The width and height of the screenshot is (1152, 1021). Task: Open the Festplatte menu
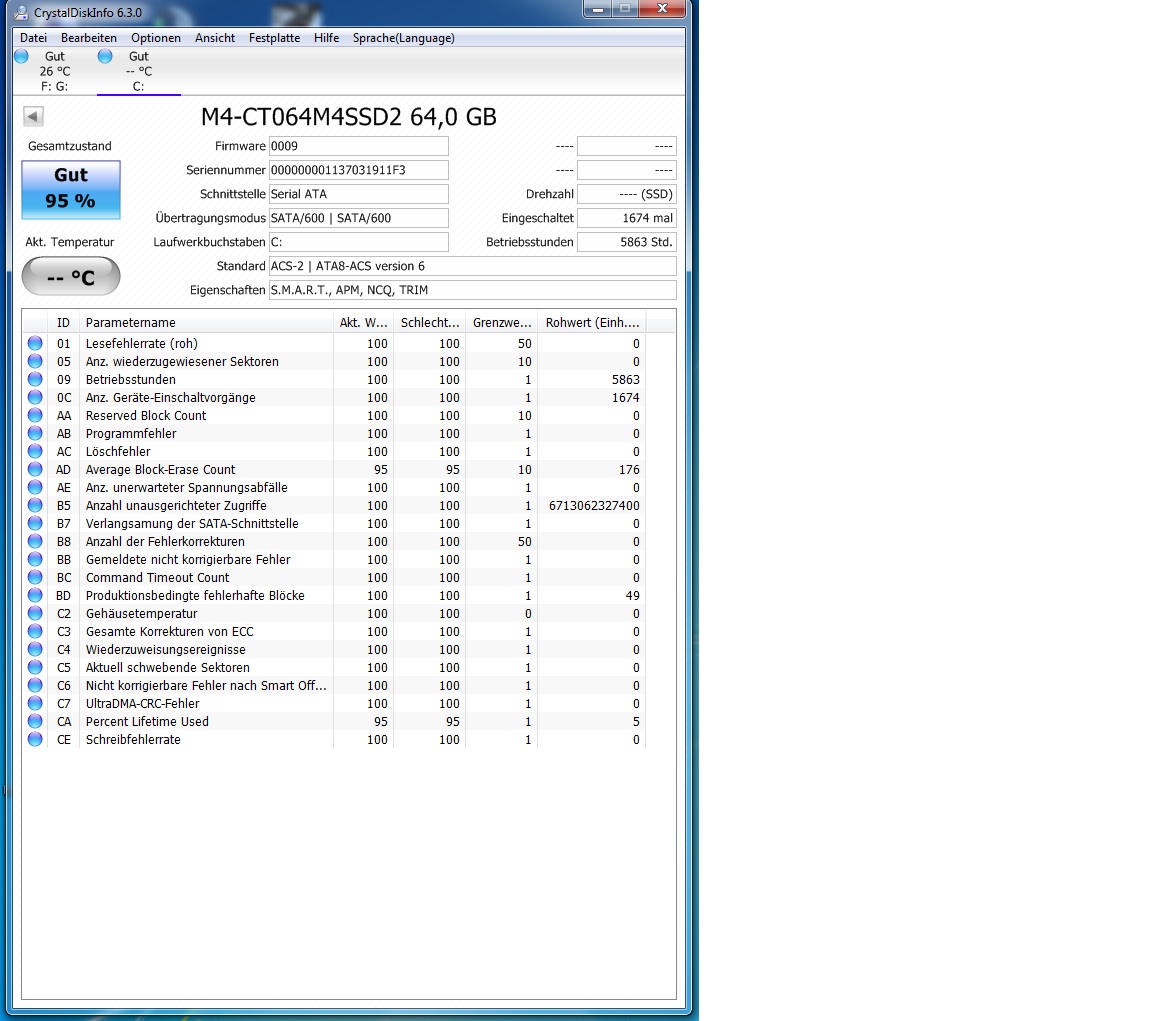(274, 37)
